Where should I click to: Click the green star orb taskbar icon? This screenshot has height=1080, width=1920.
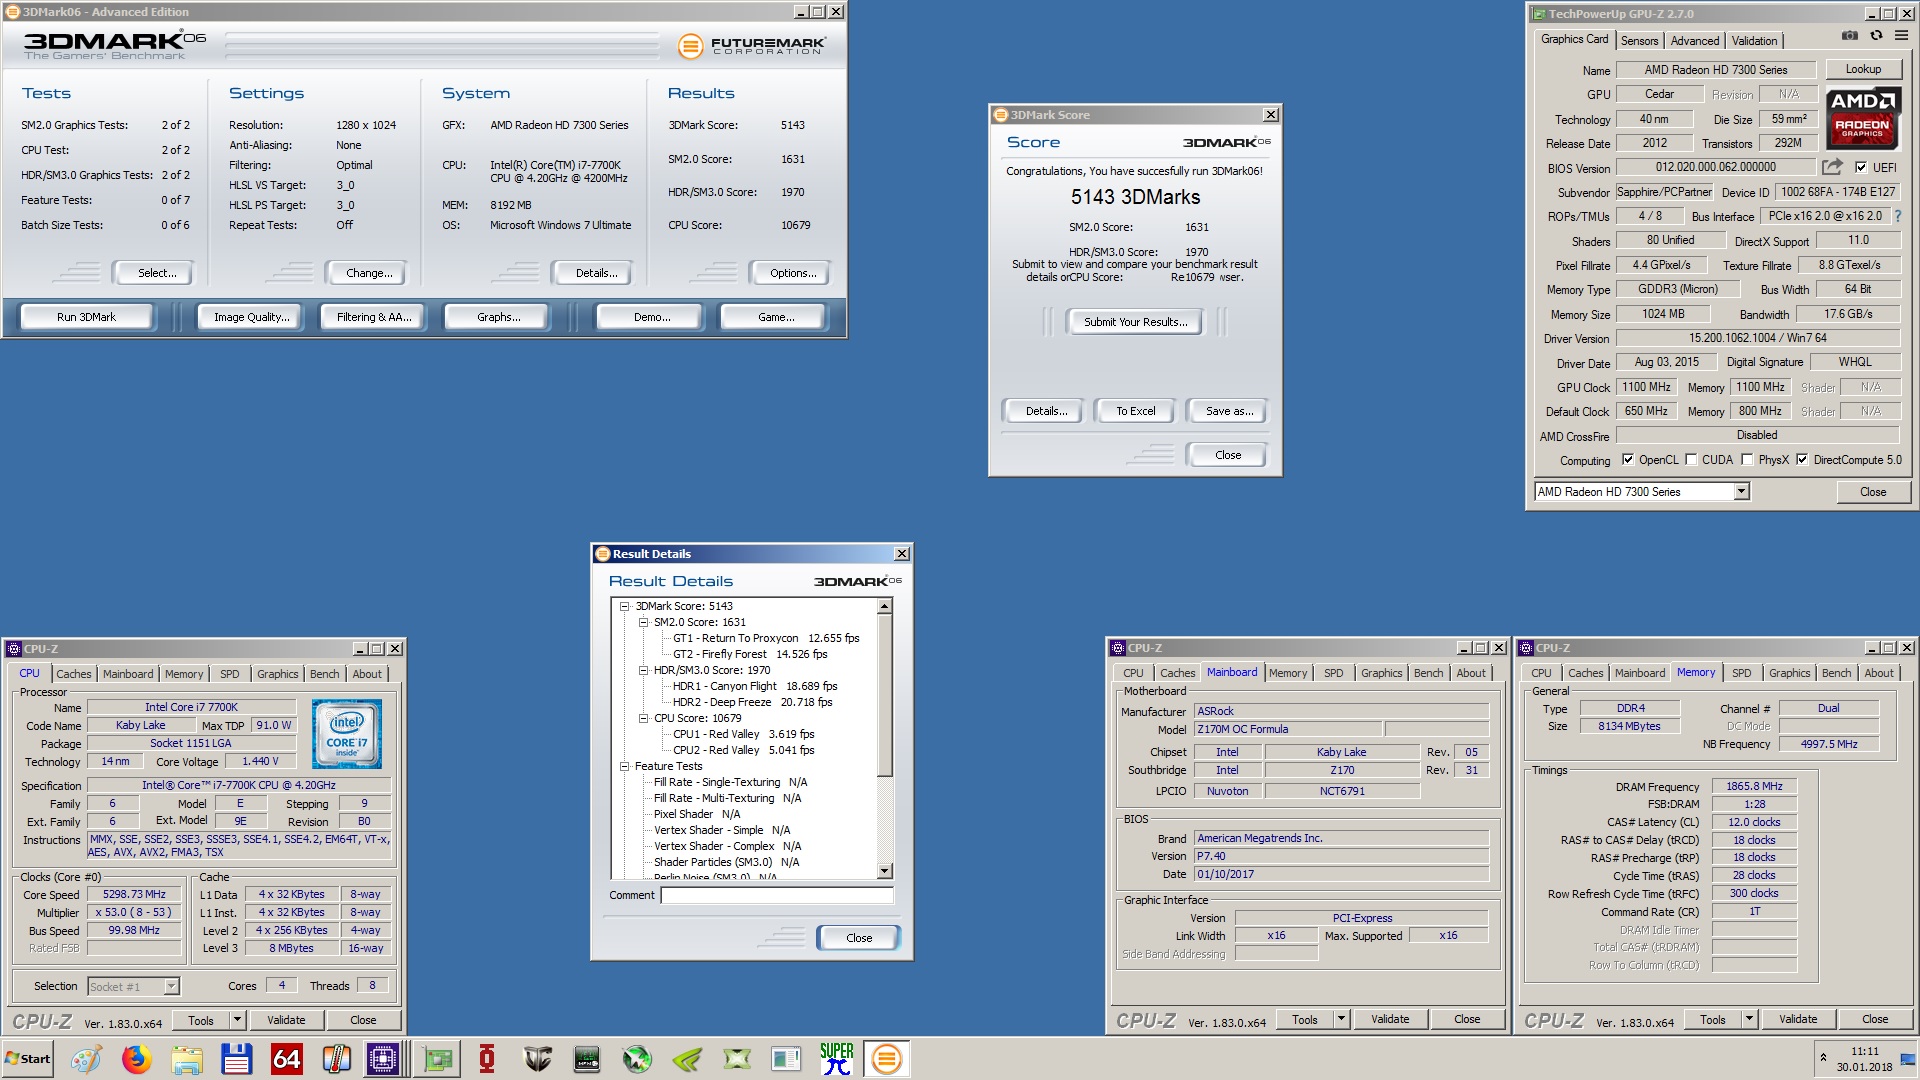[x=637, y=1059]
